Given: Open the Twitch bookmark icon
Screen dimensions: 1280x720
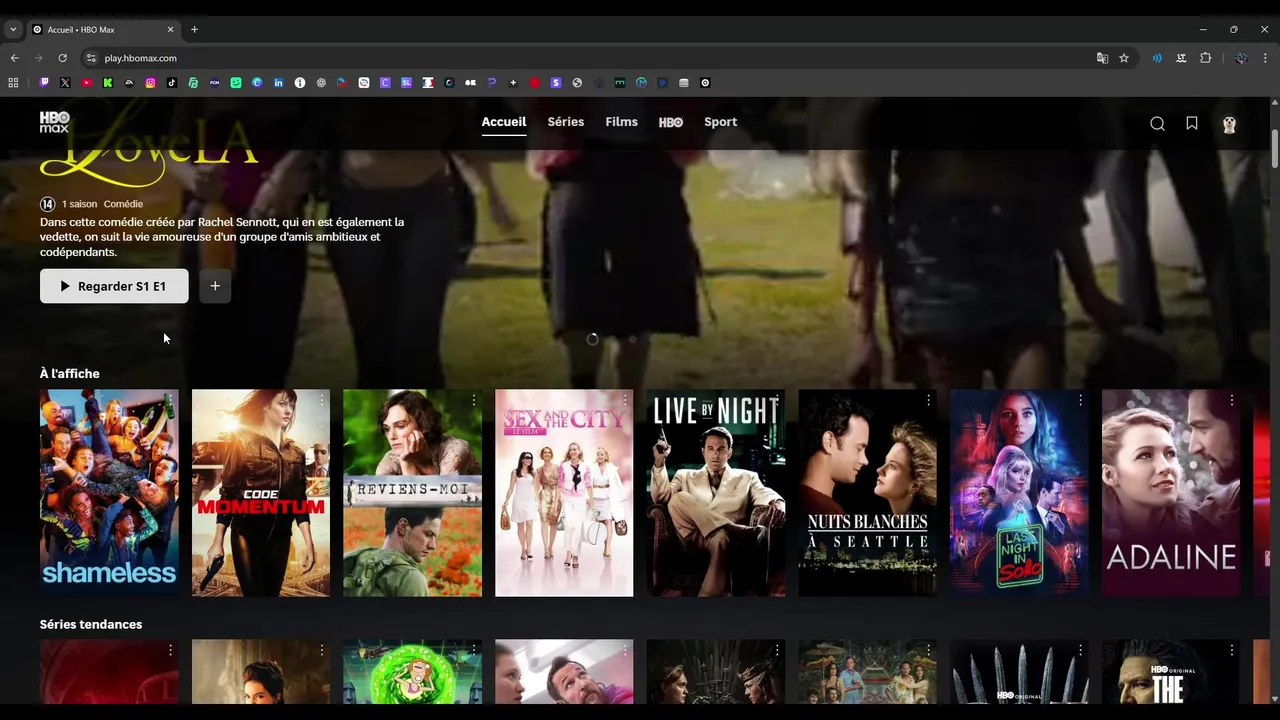Looking at the screenshot, I should 44,83.
